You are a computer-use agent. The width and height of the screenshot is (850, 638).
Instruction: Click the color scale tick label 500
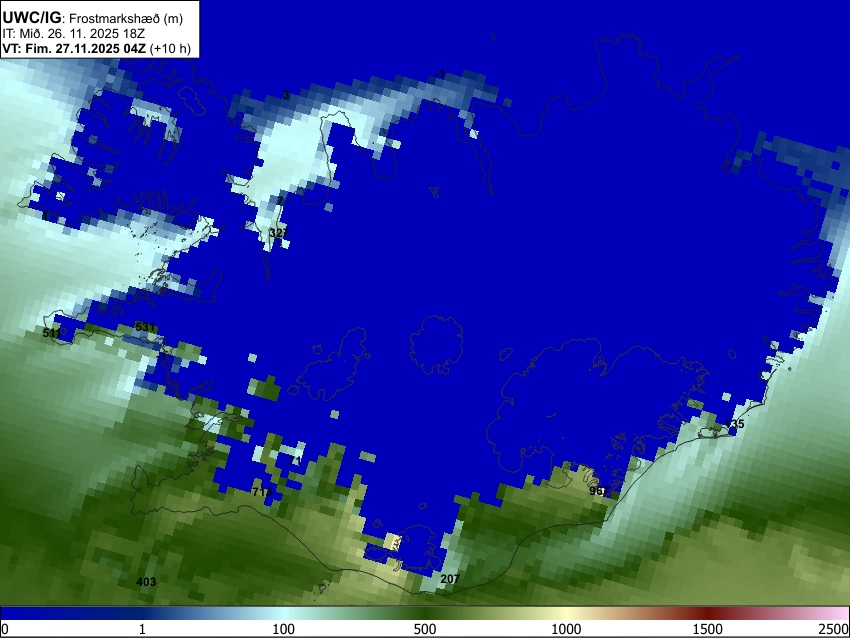point(425,629)
